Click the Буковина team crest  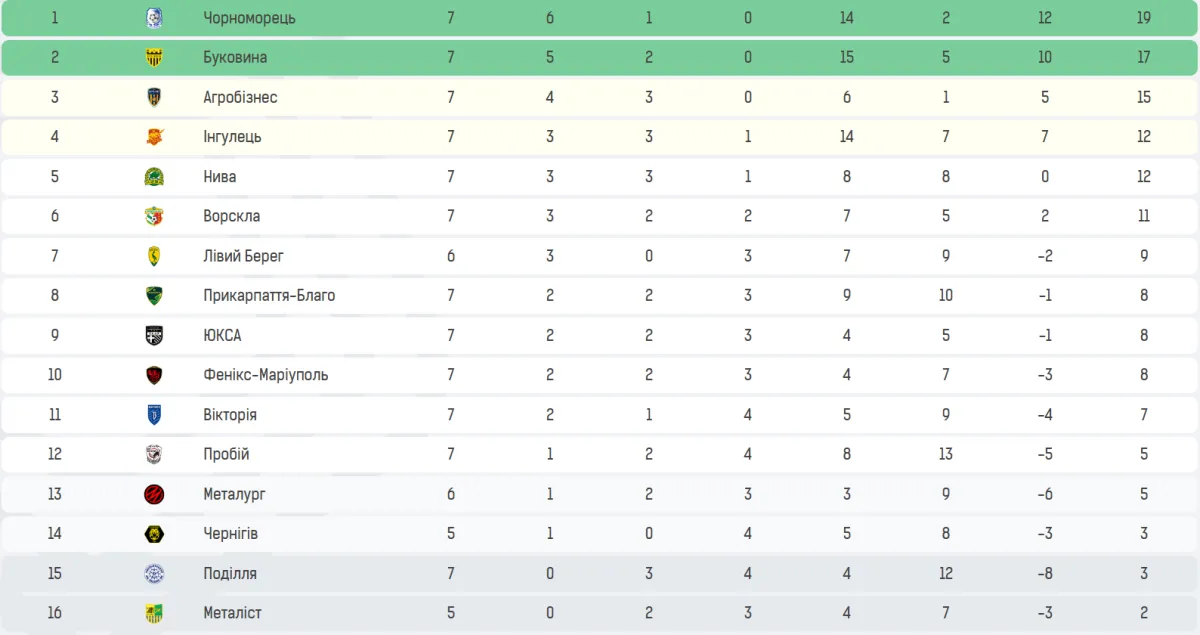pyautogui.click(x=154, y=57)
